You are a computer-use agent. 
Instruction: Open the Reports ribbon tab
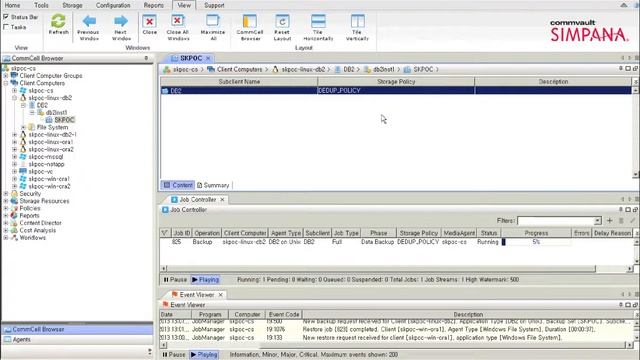153,5
